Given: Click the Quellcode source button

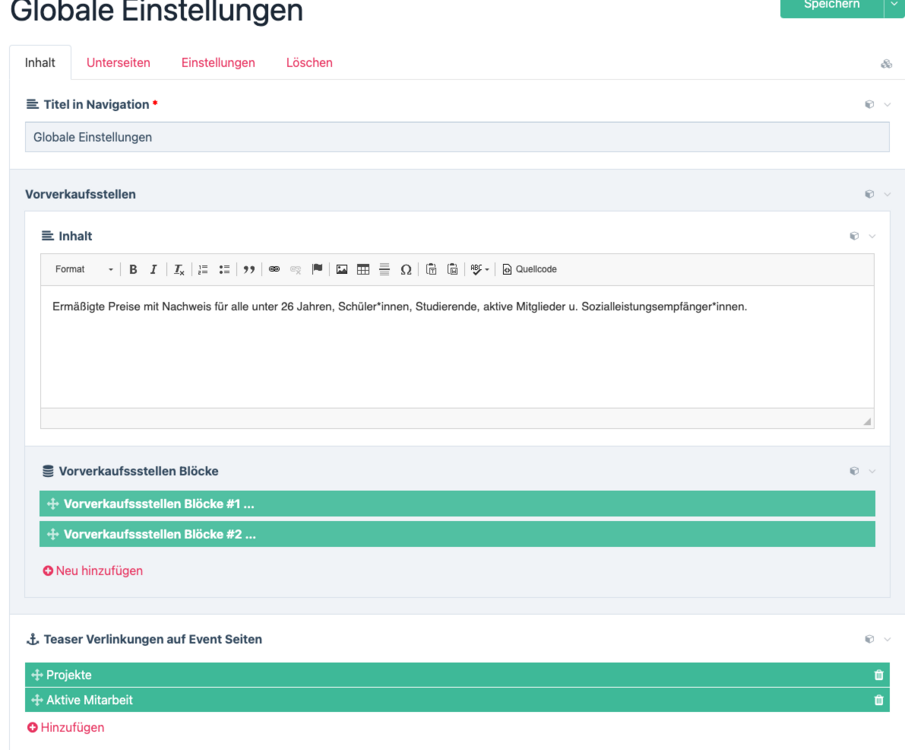Looking at the screenshot, I should 530,270.
